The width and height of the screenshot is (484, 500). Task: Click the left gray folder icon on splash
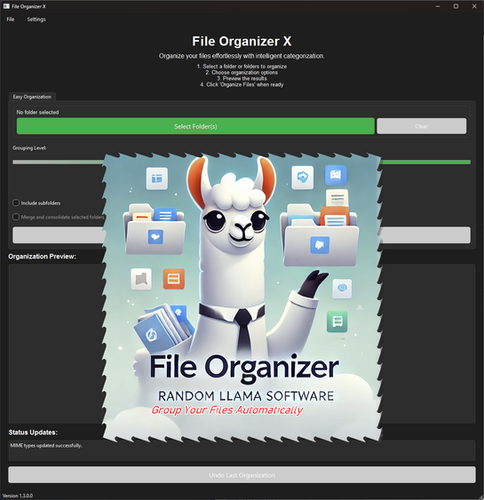pyautogui.click(x=154, y=230)
